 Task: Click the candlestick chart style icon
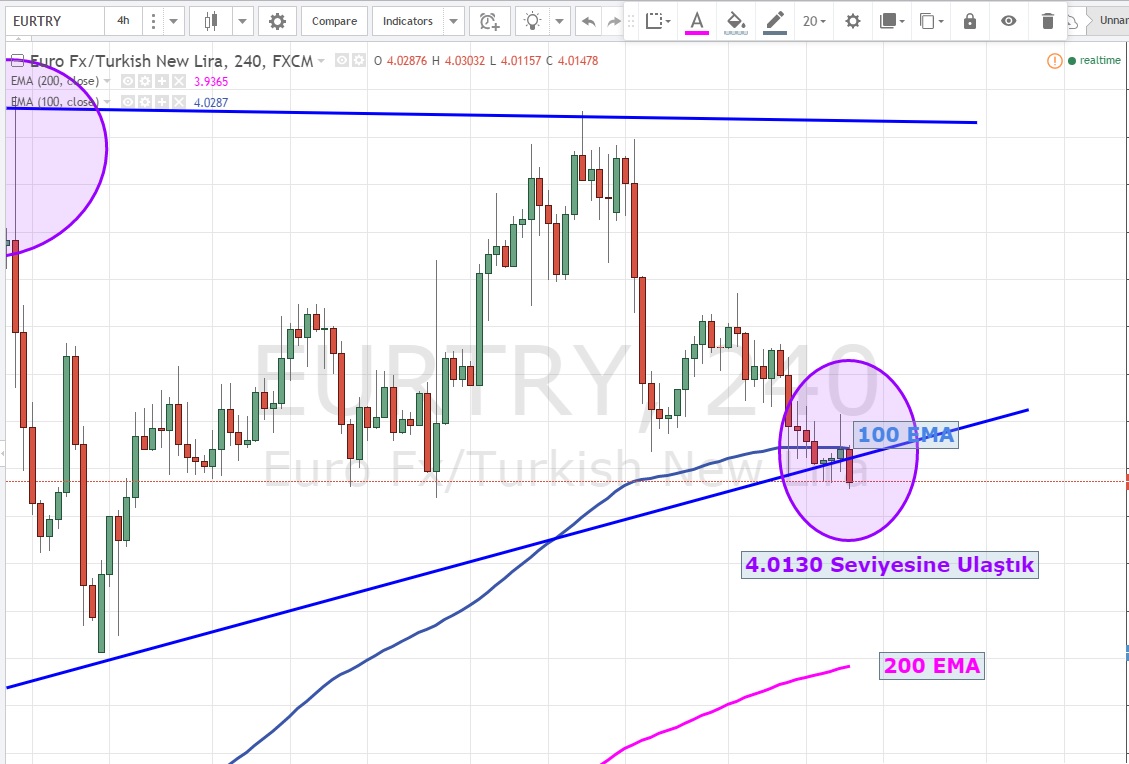click(x=210, y=21)
